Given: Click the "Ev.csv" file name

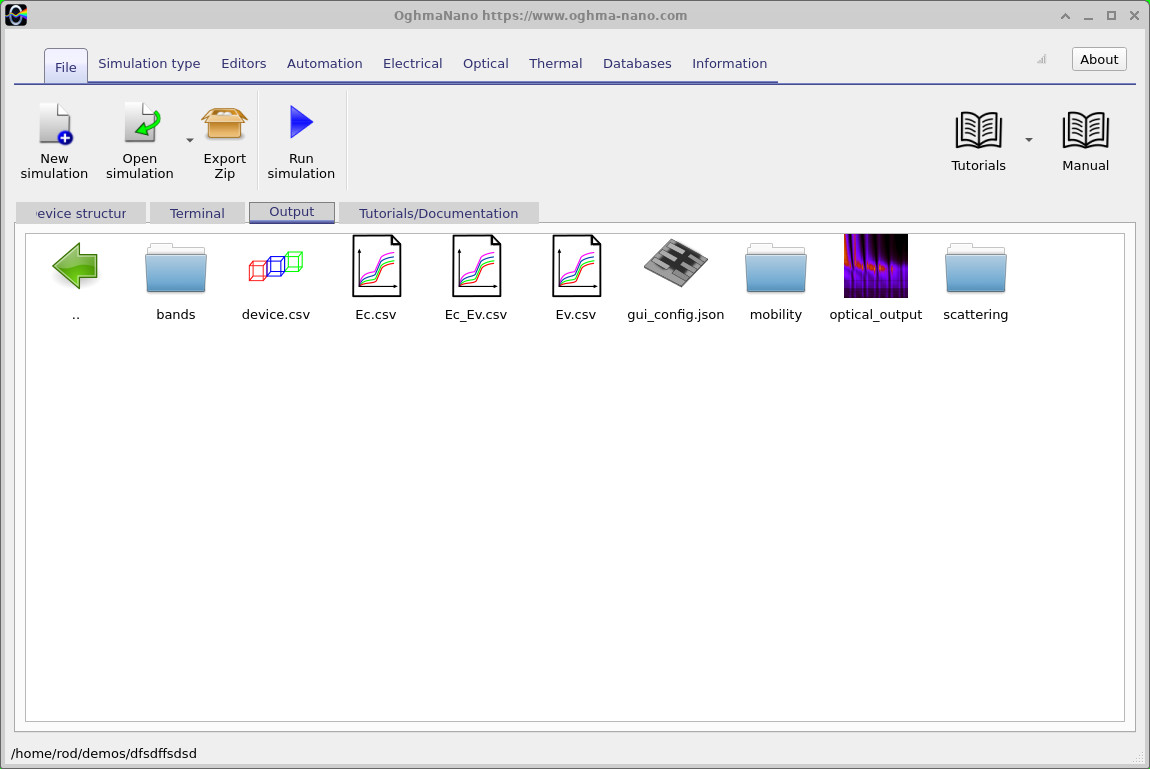Looking at the screenshot, I should pos(576,314).
